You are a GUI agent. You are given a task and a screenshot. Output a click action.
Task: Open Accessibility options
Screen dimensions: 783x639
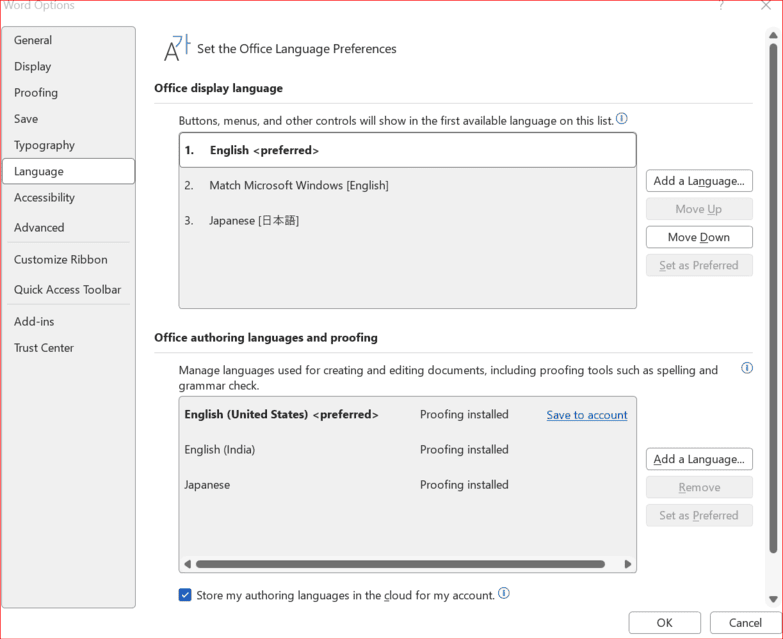pos(68,198)
